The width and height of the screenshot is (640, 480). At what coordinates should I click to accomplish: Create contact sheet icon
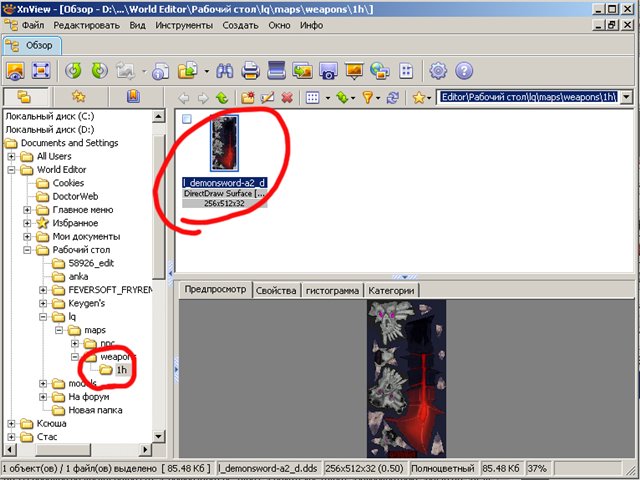(x=406, y=71)
